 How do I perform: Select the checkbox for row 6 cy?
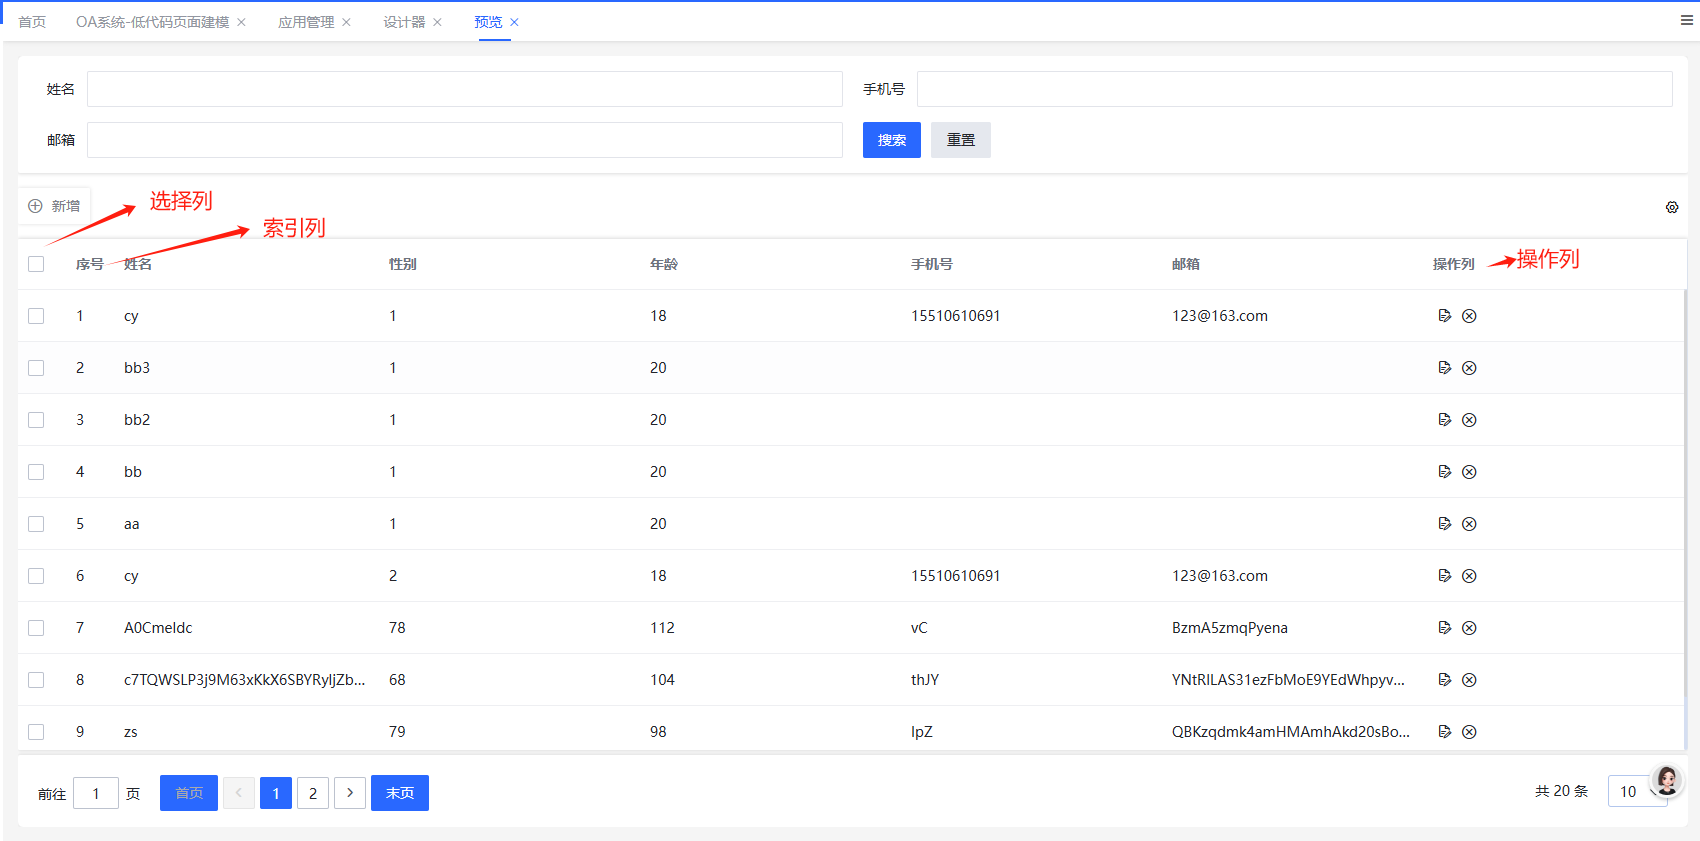coord(36,576)
